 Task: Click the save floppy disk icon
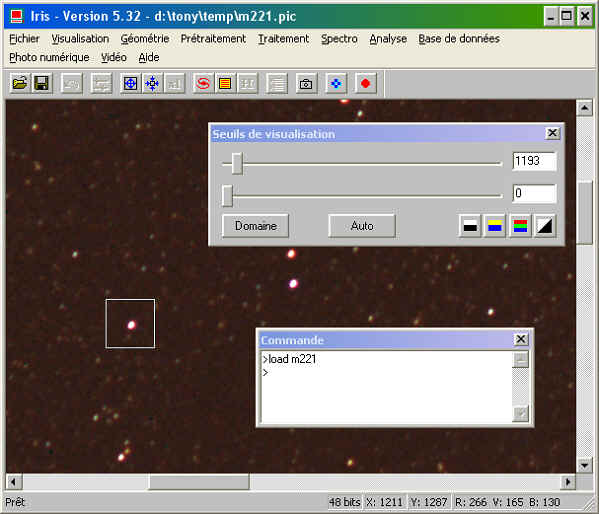41,83
